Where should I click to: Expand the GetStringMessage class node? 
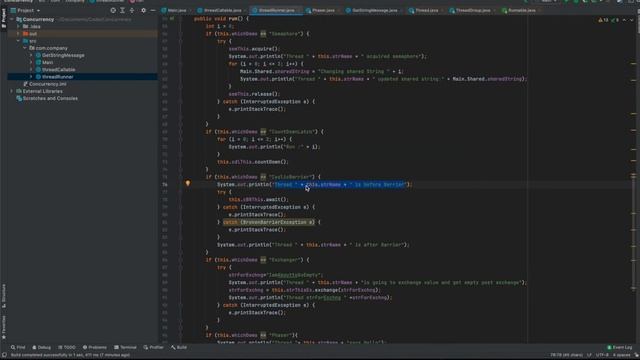(31, 56)
